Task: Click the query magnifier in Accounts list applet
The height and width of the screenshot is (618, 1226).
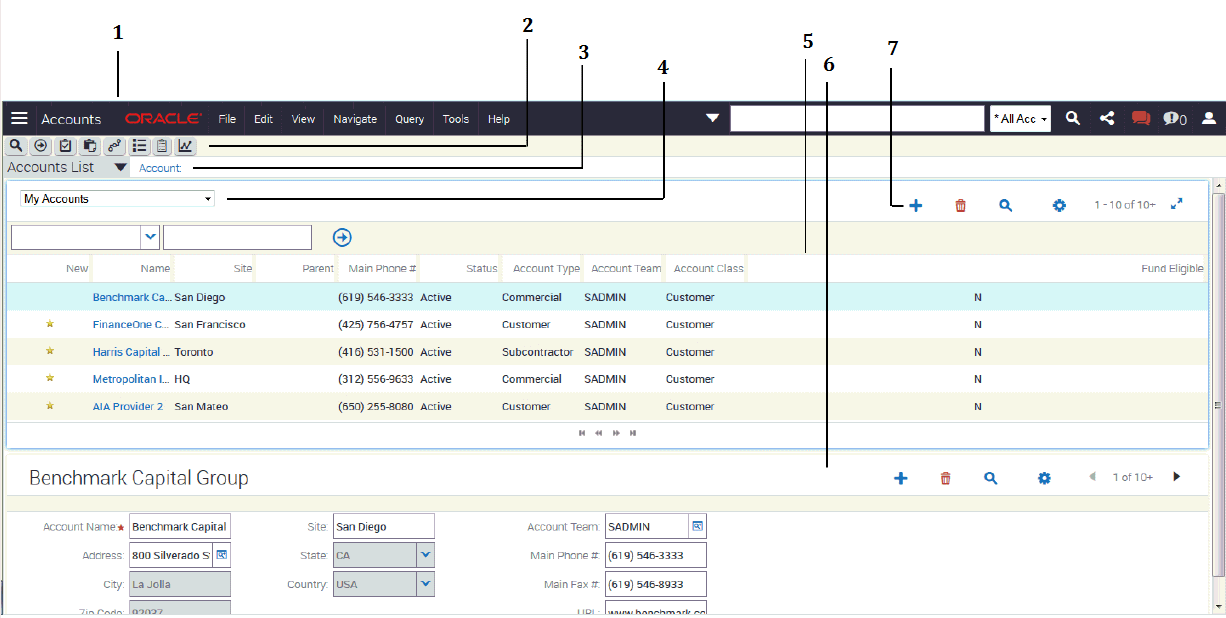Action: [x=1006, y=205]
